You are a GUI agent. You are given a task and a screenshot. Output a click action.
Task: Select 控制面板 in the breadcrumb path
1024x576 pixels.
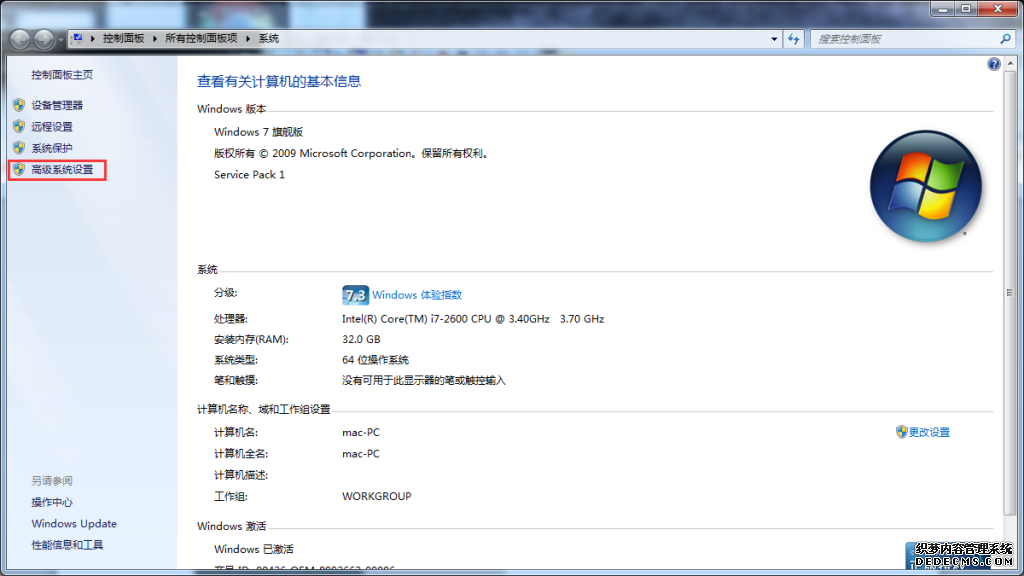click(x=125, y=38)
